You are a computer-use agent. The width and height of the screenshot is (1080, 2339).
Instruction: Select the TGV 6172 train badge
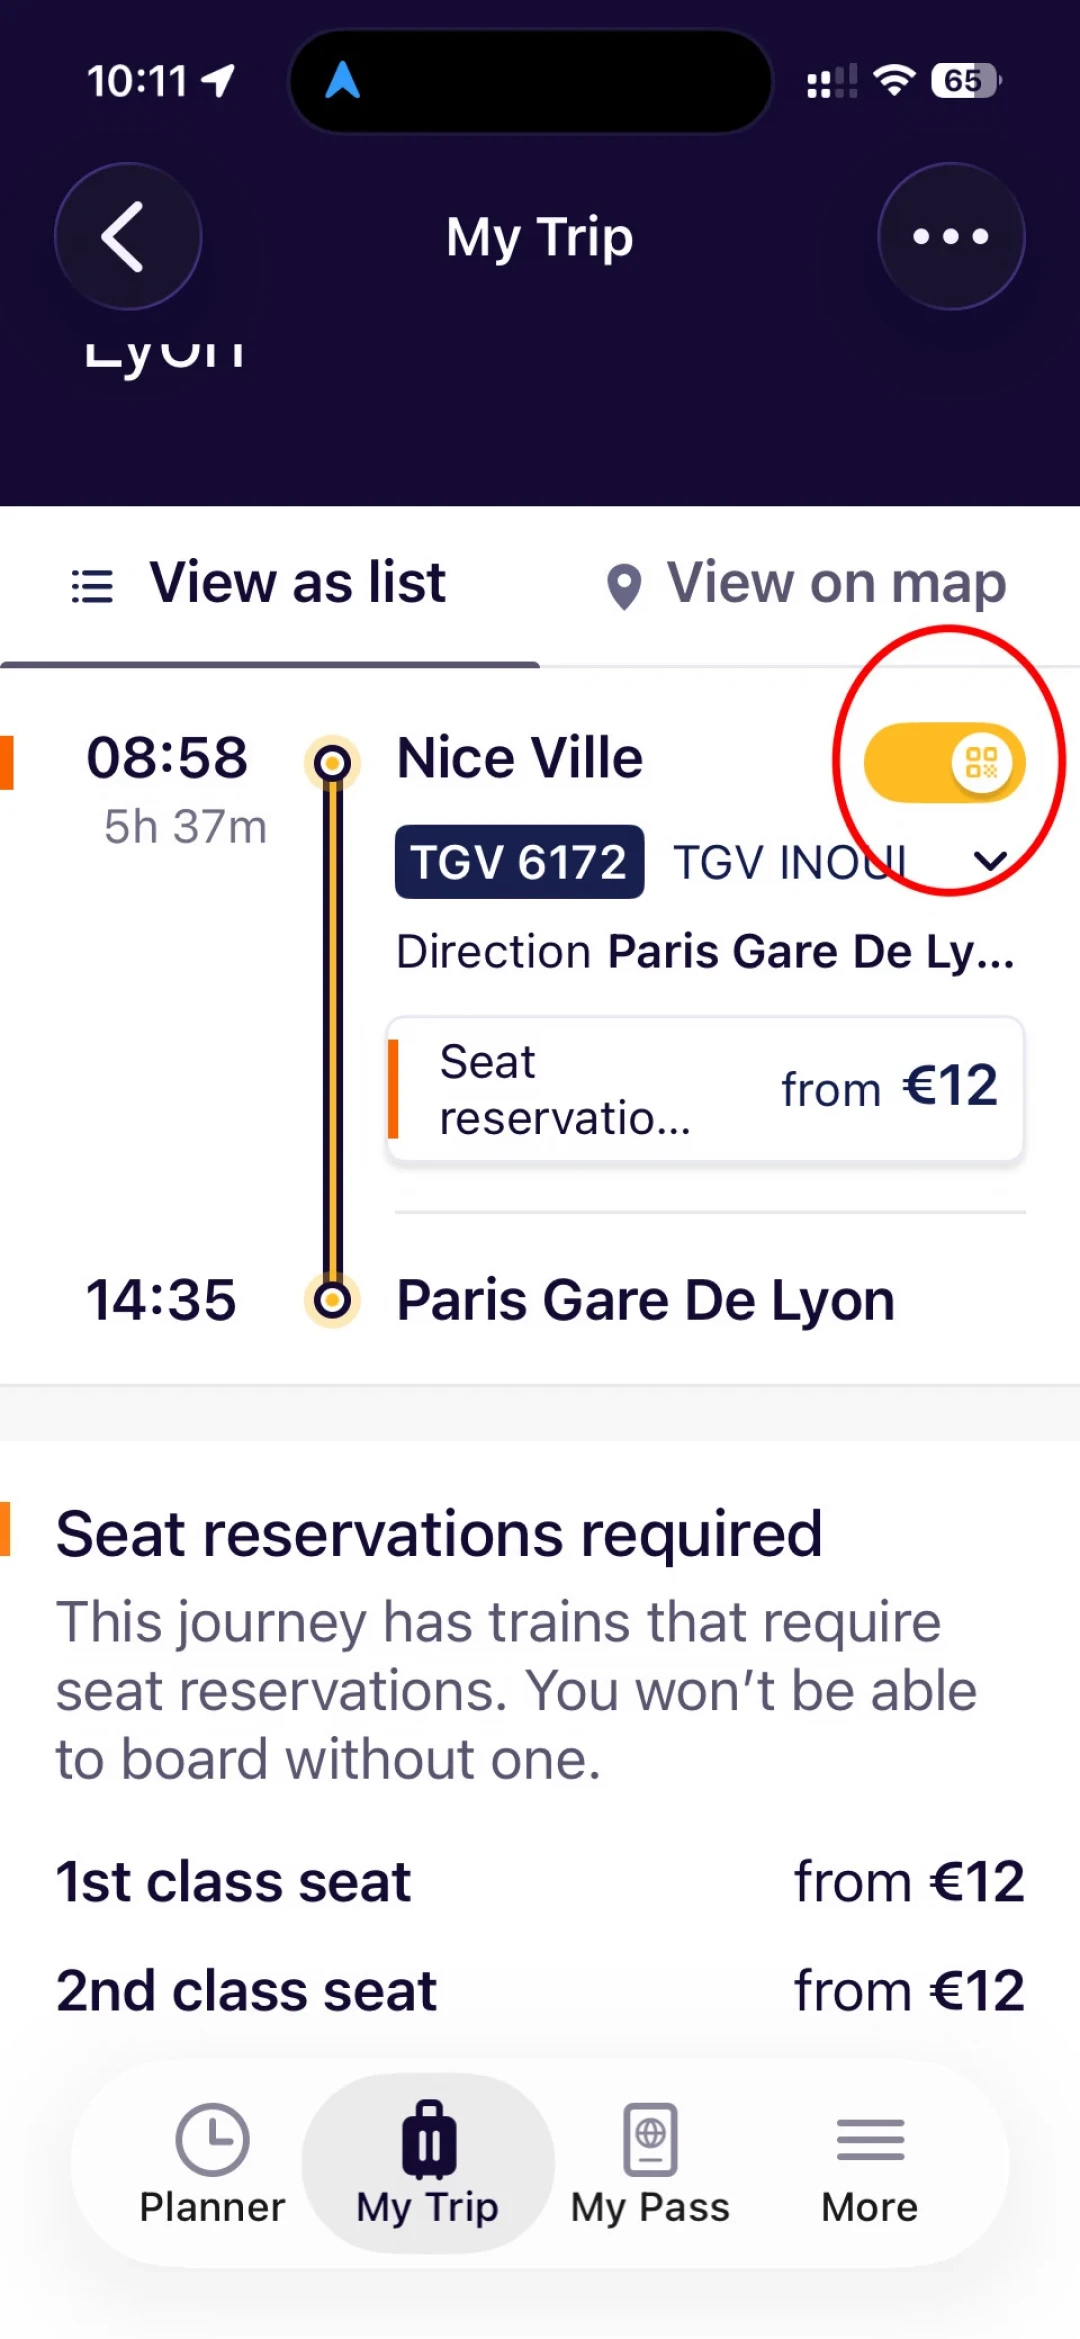(x=519, y=862)
